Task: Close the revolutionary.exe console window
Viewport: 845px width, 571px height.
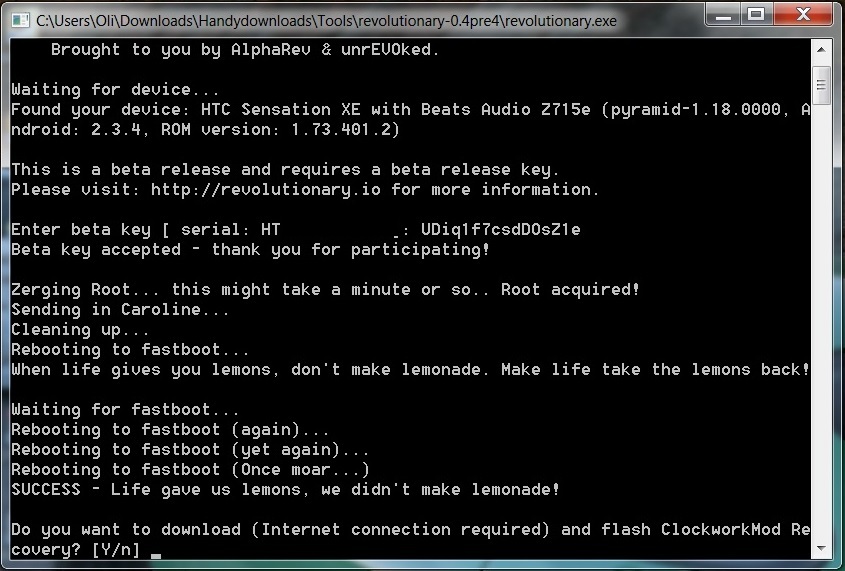Action: [804, 15]
